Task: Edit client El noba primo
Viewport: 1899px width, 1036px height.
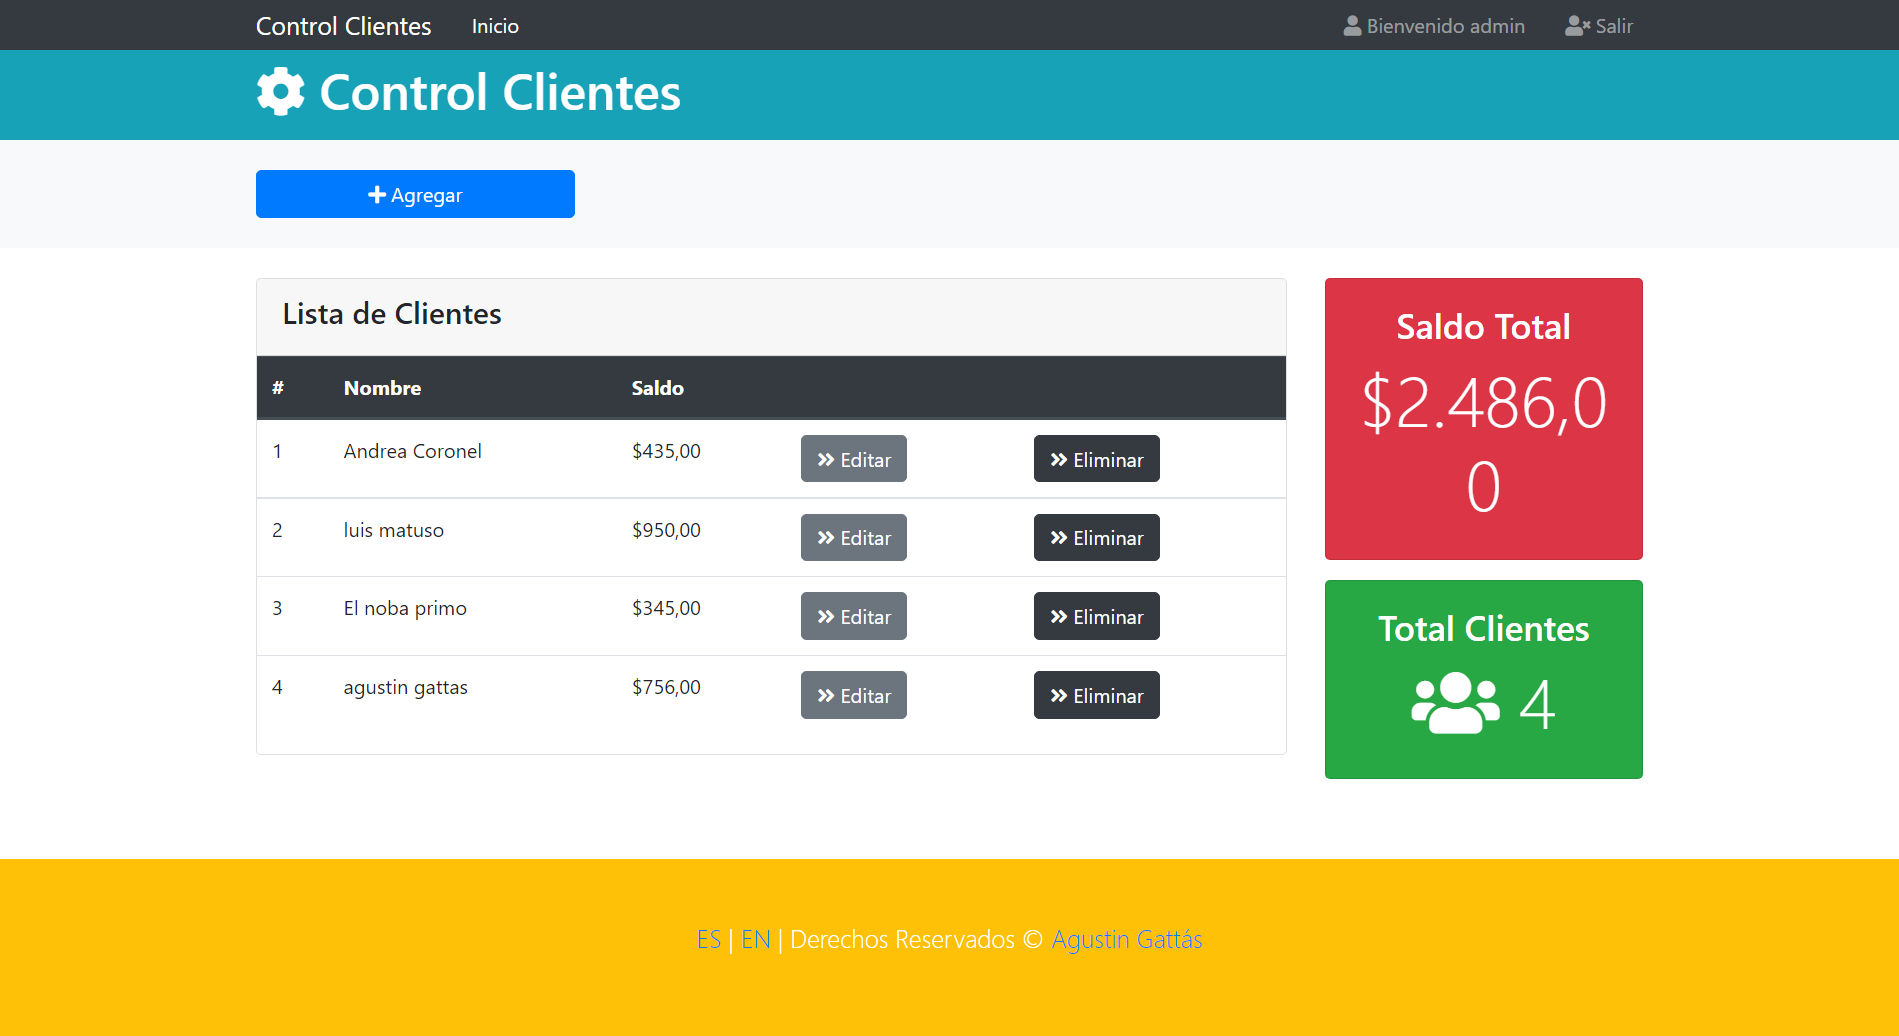Action: [854, 616]
